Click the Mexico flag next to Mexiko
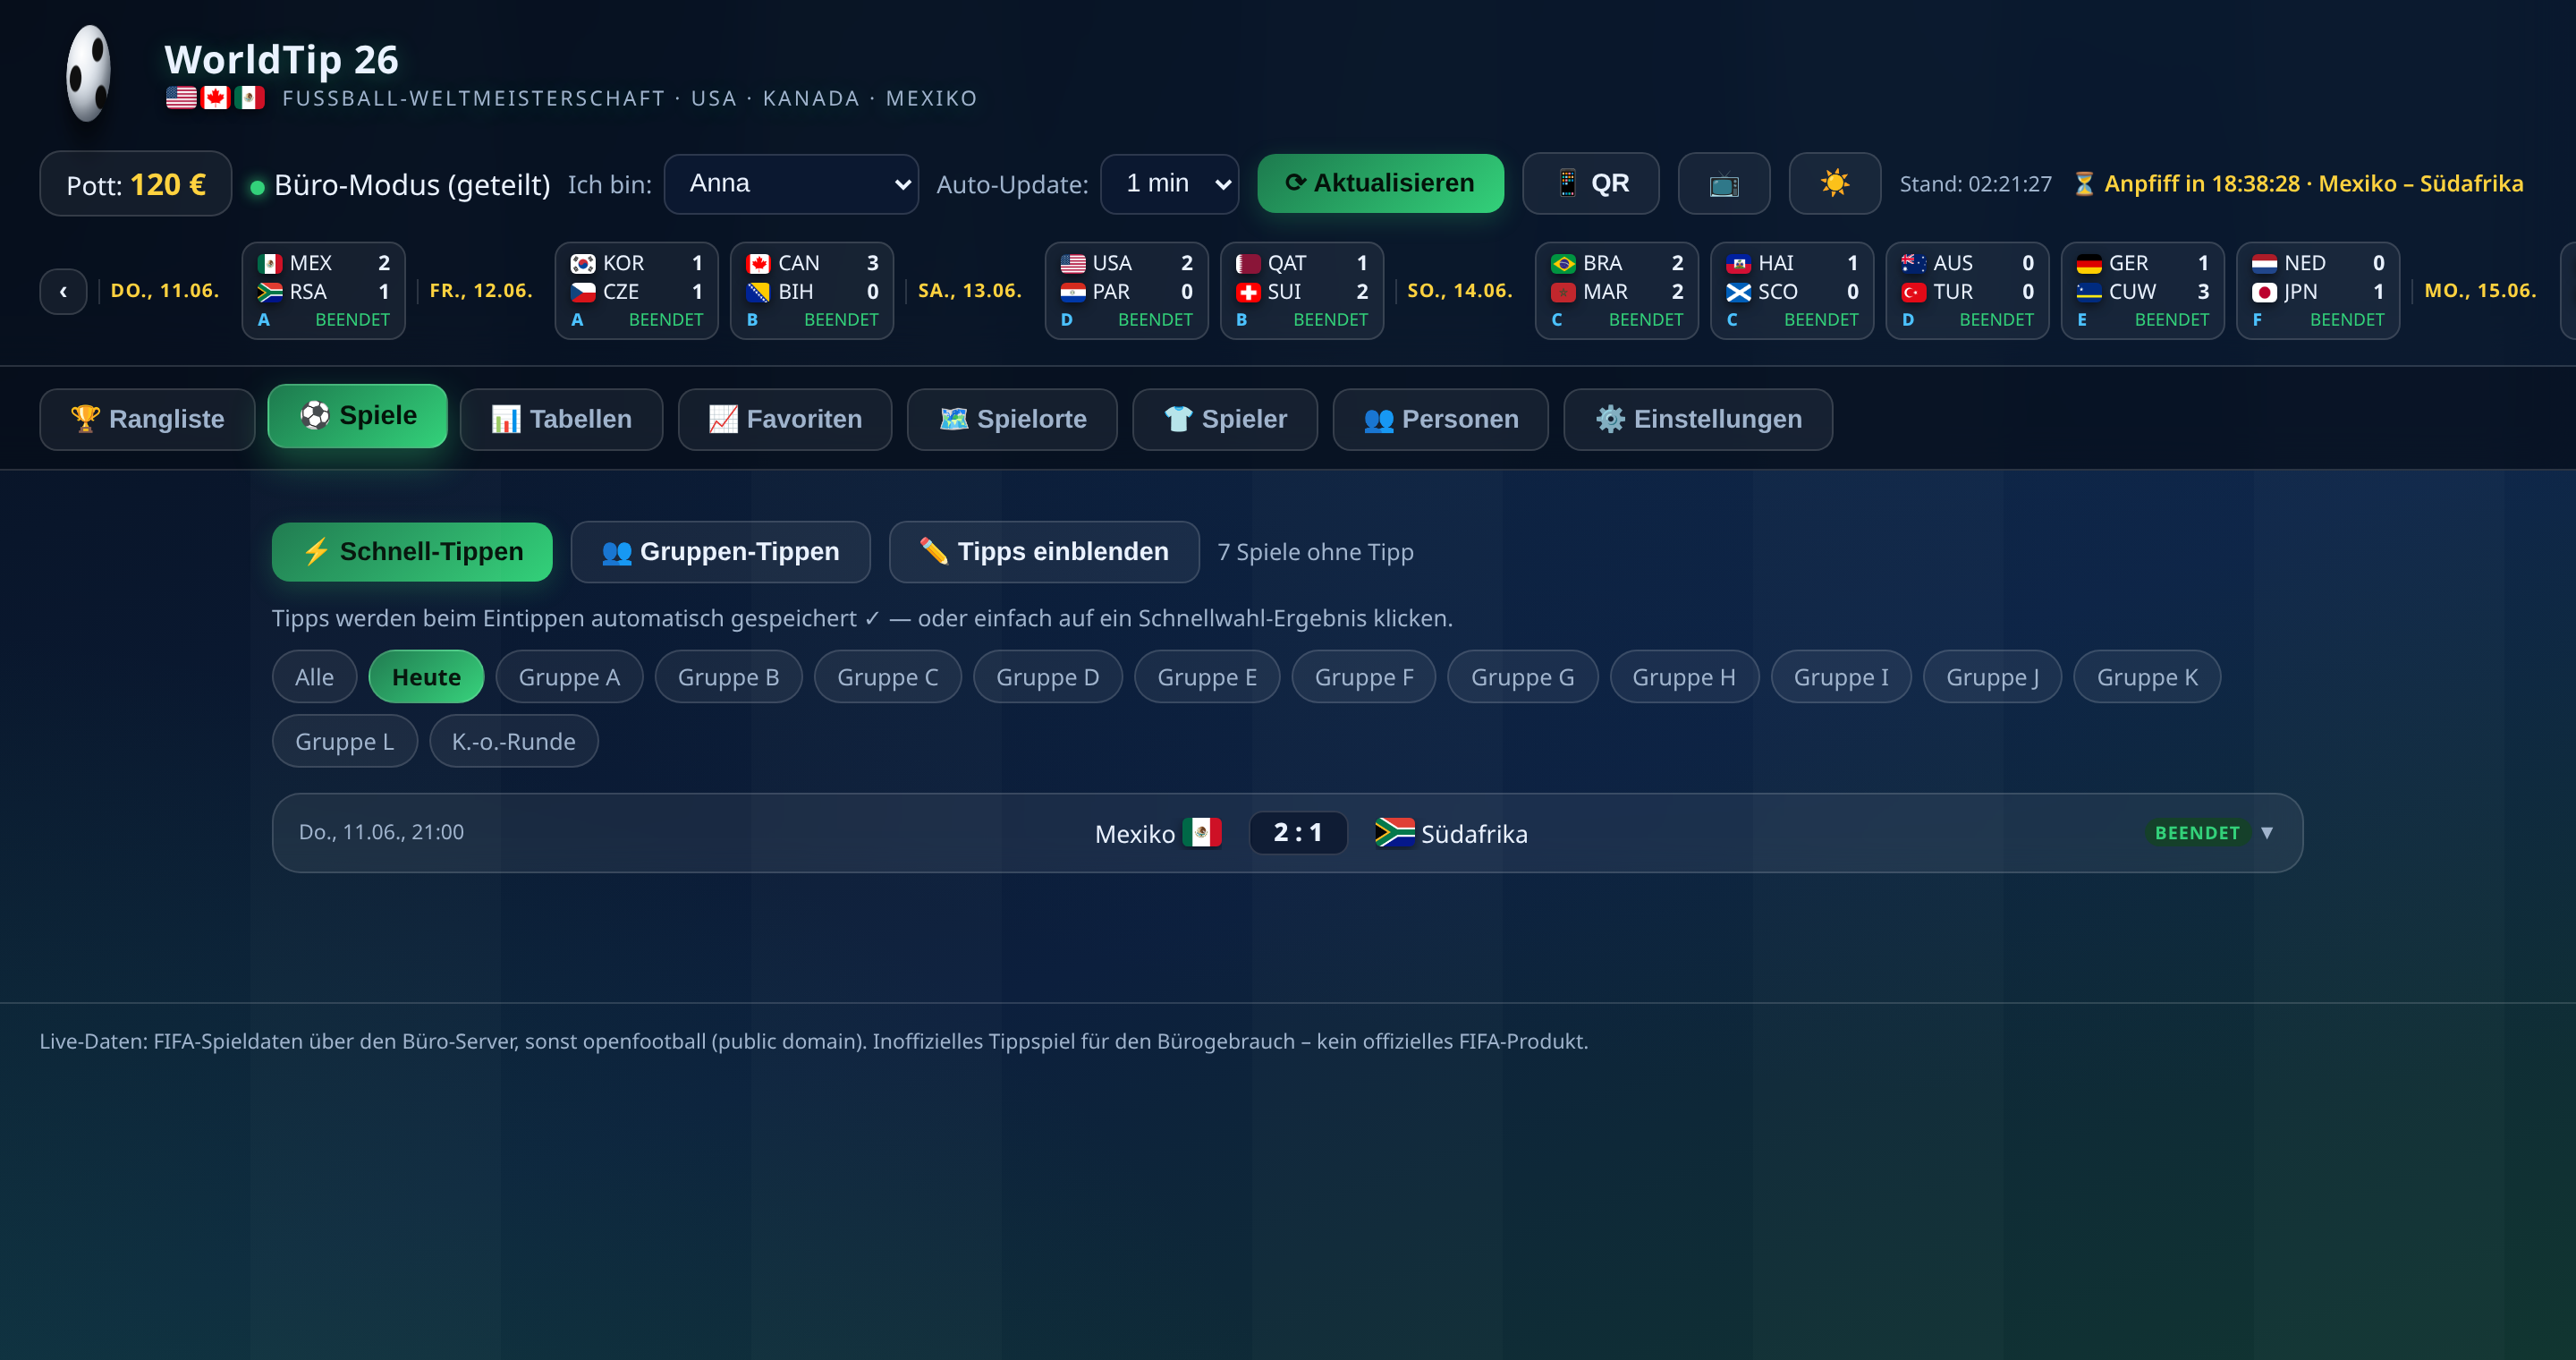This screenshot has height=1360, width=2576. 1201,832
